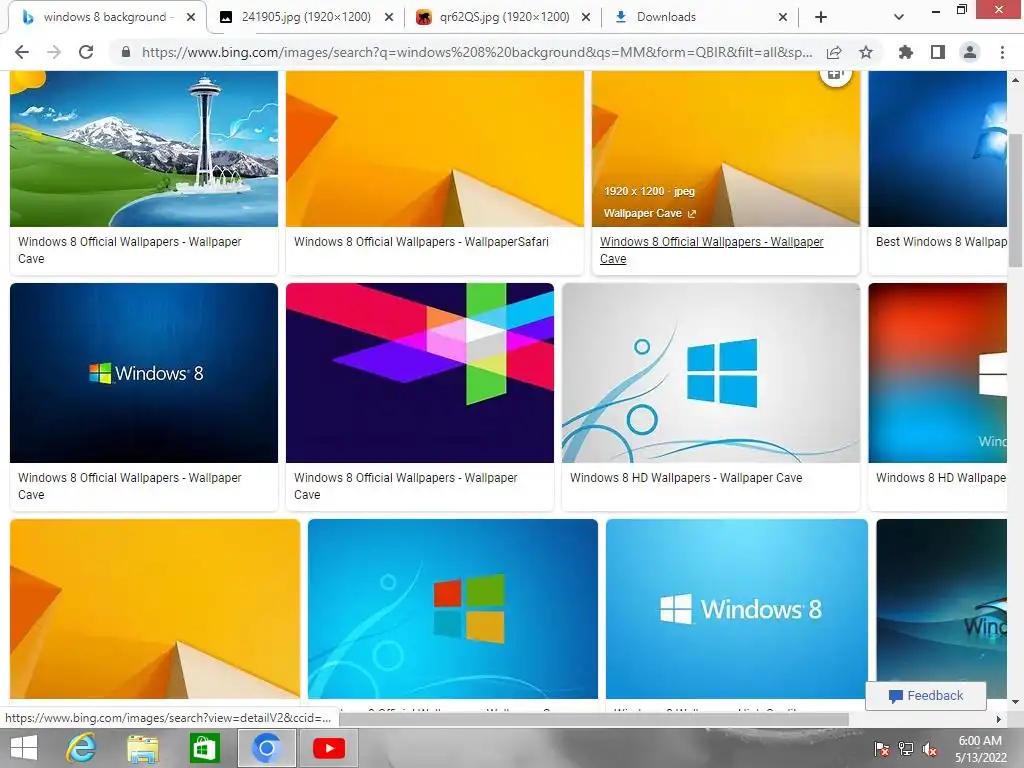
Task: Click the browser forward arrow
Action: (54, 52)
